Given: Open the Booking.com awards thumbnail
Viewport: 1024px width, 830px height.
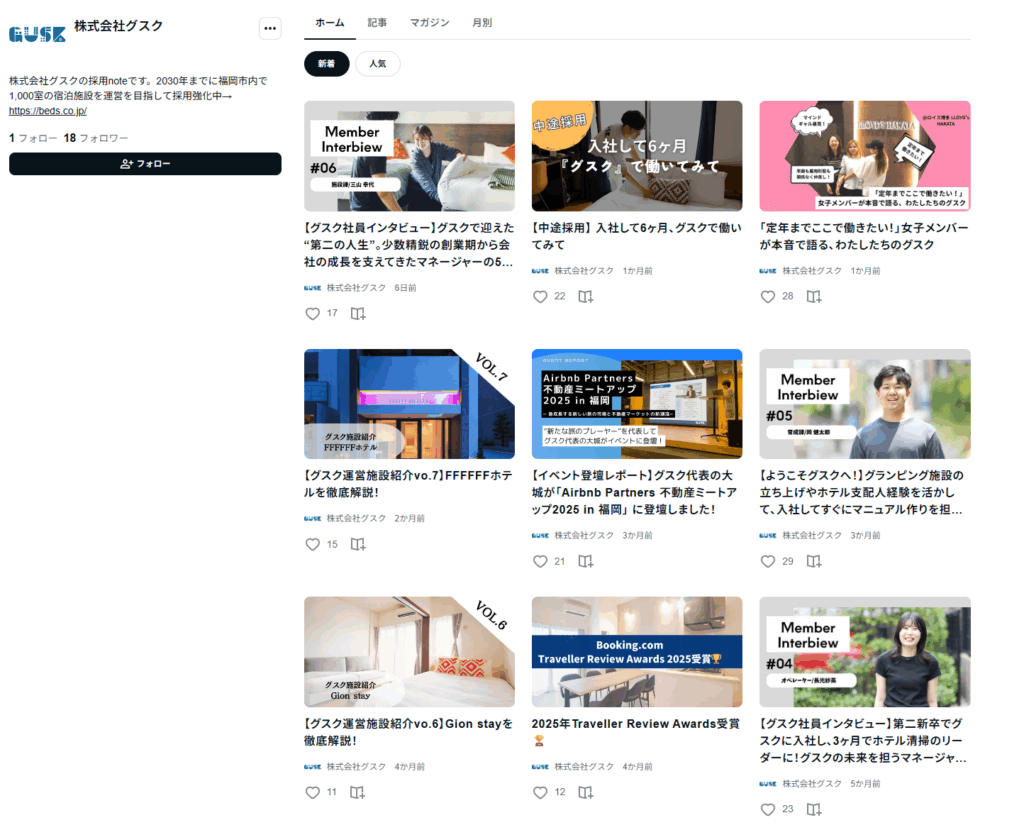Looking at the screenshot, I should point(637,652).
